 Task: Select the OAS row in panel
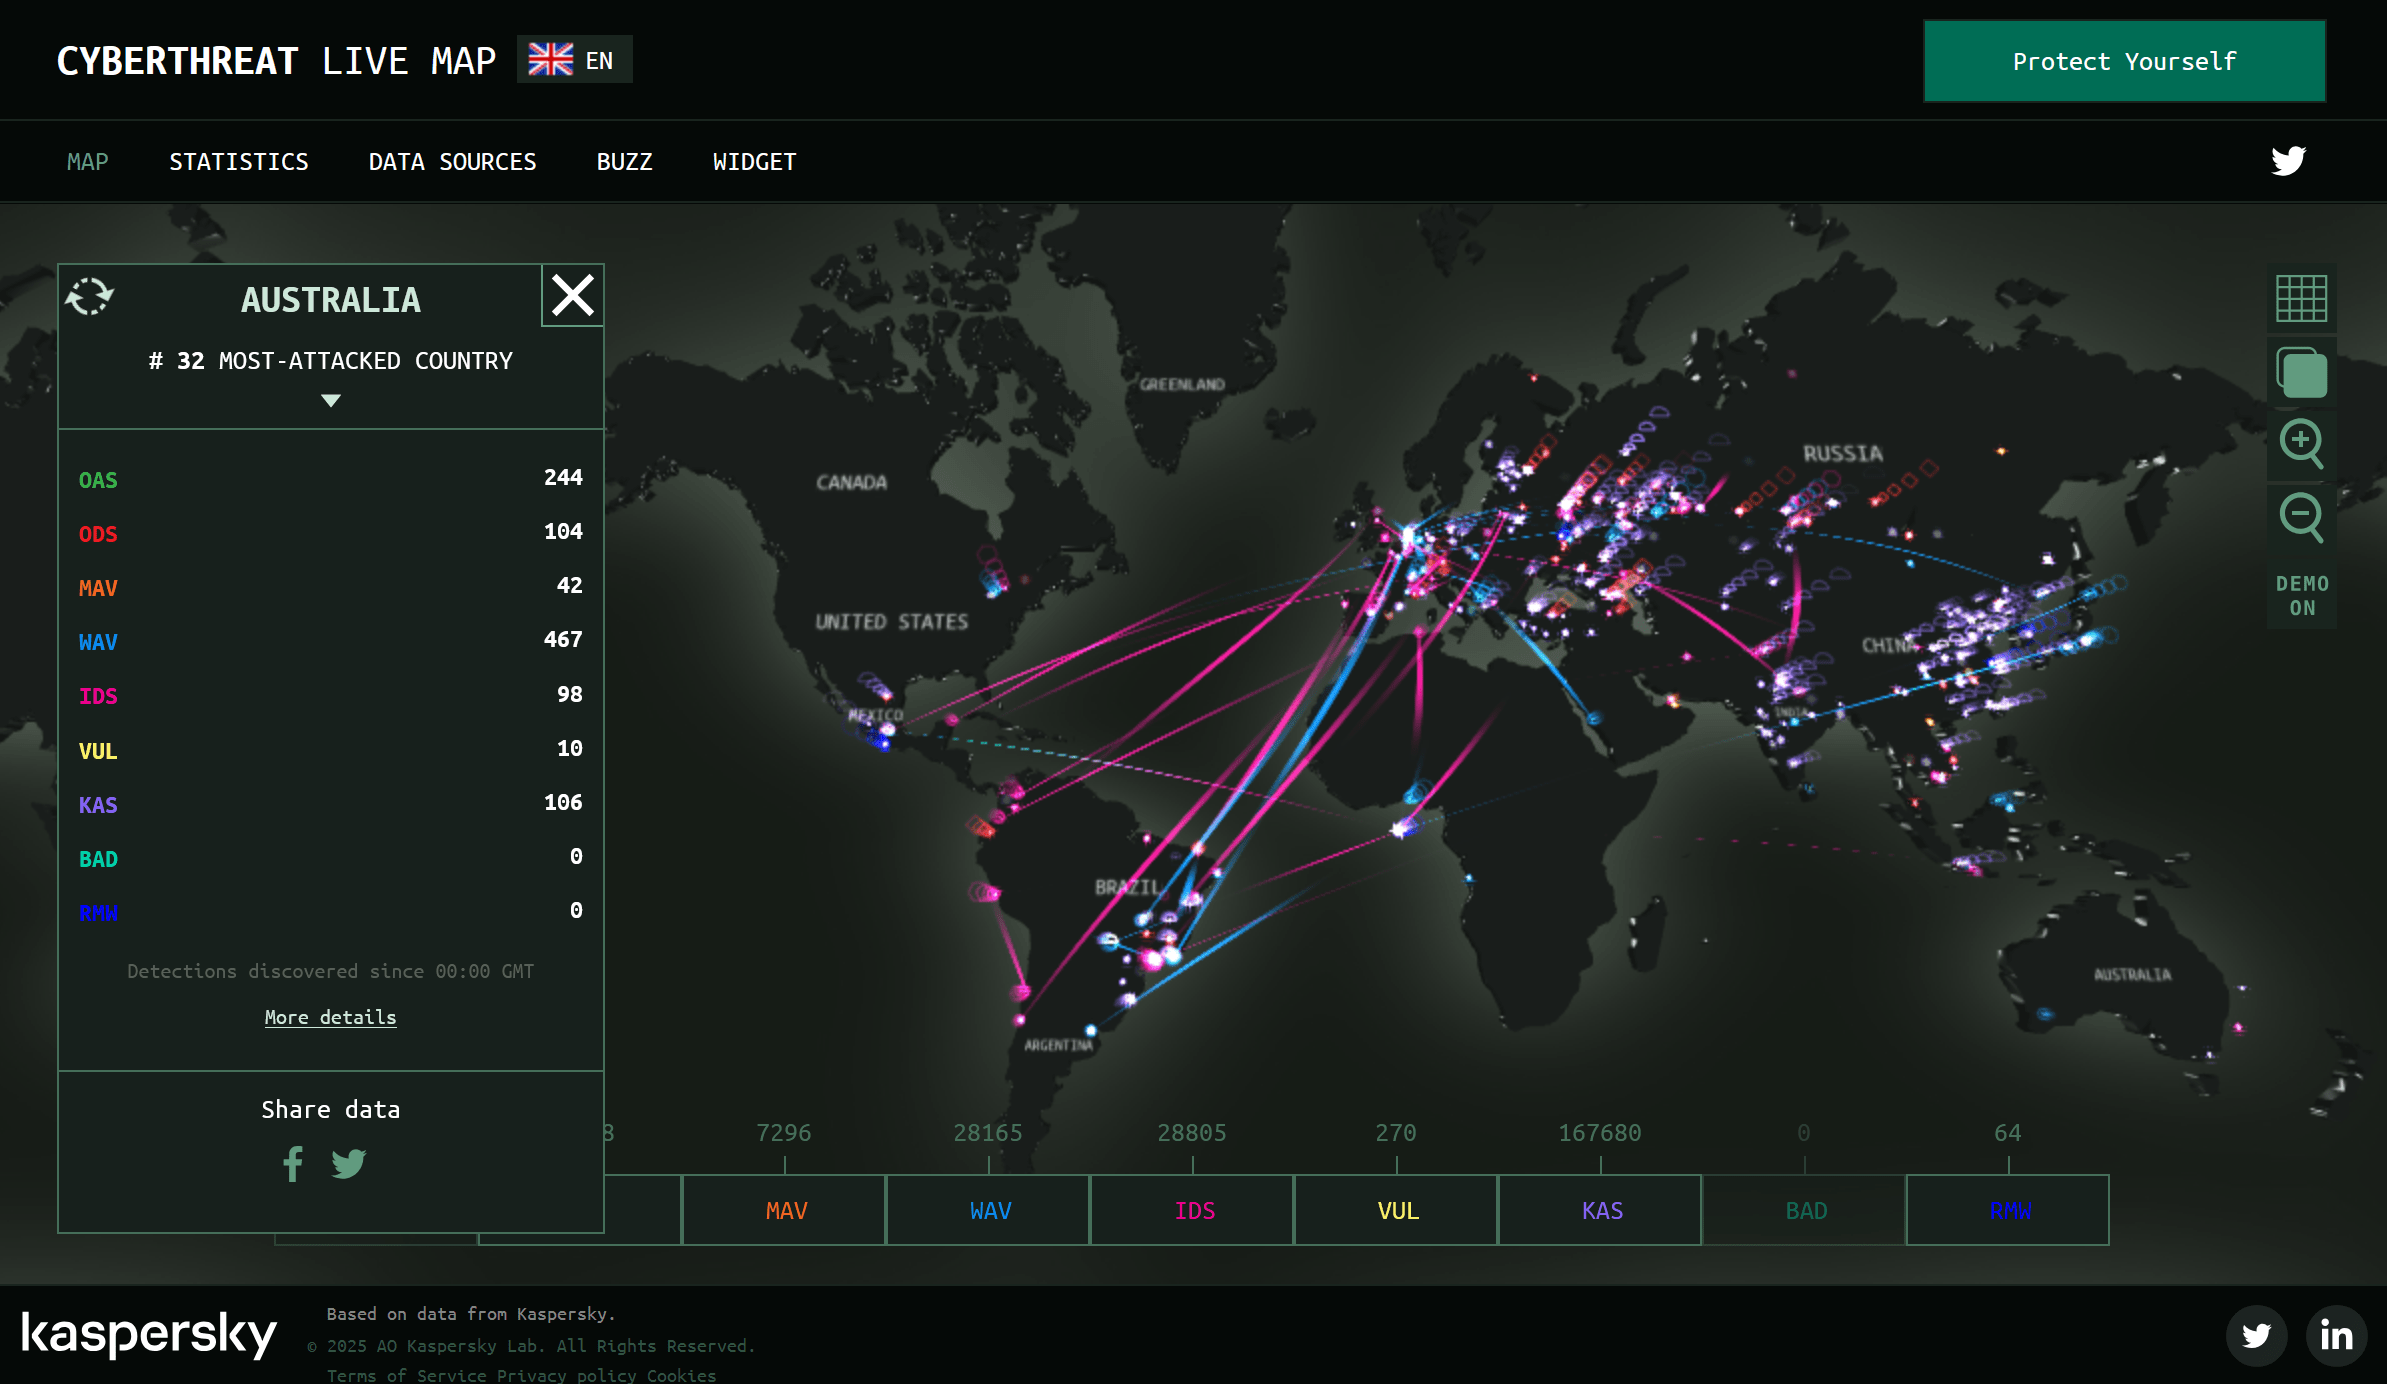pyautogui.click(x=331, y=479)
